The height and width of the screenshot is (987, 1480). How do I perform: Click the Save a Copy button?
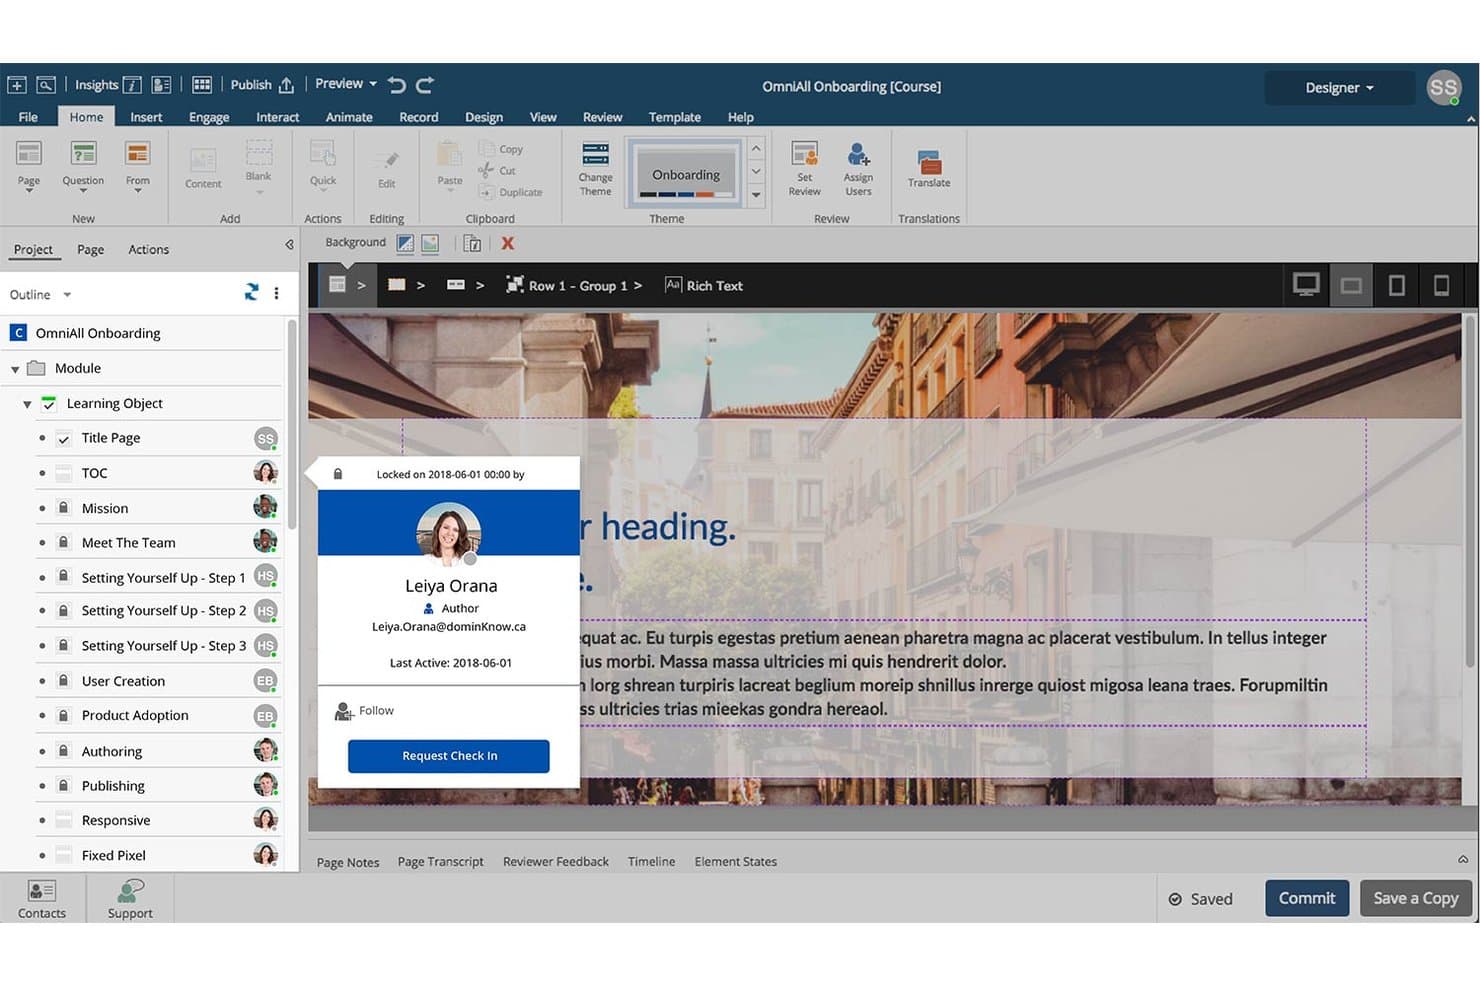[x=1415, y=898]
